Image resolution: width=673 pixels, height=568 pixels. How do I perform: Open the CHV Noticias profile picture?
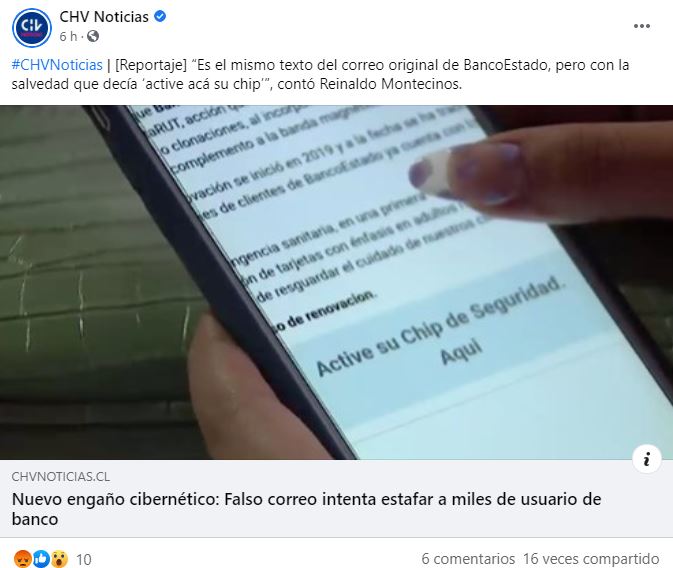[x=32, y=27]
